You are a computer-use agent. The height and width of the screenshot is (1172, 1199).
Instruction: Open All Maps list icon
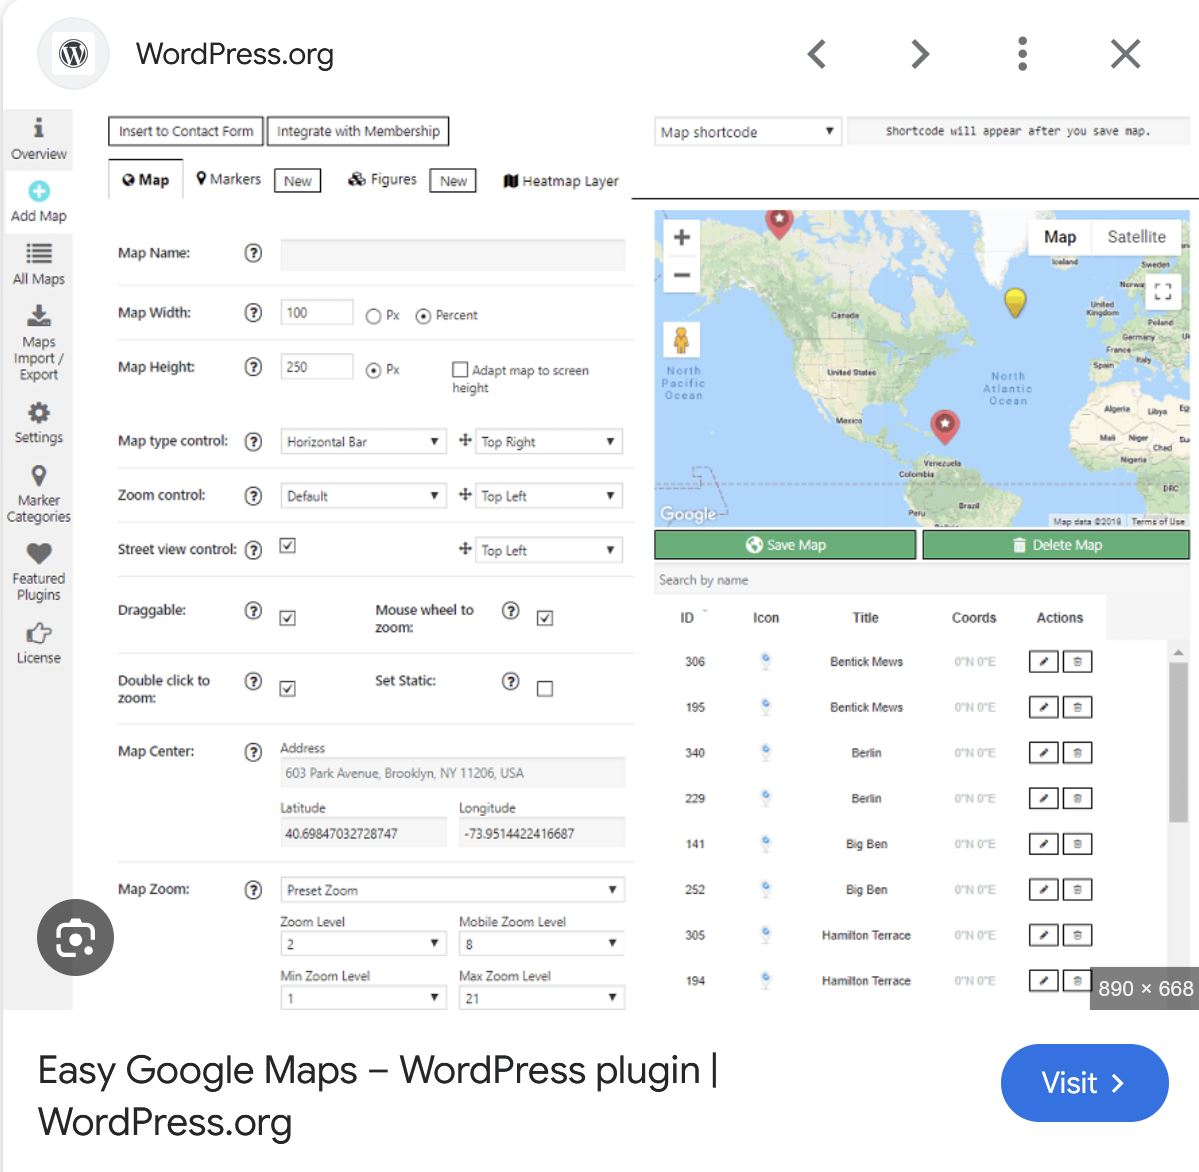pos(39,254)
